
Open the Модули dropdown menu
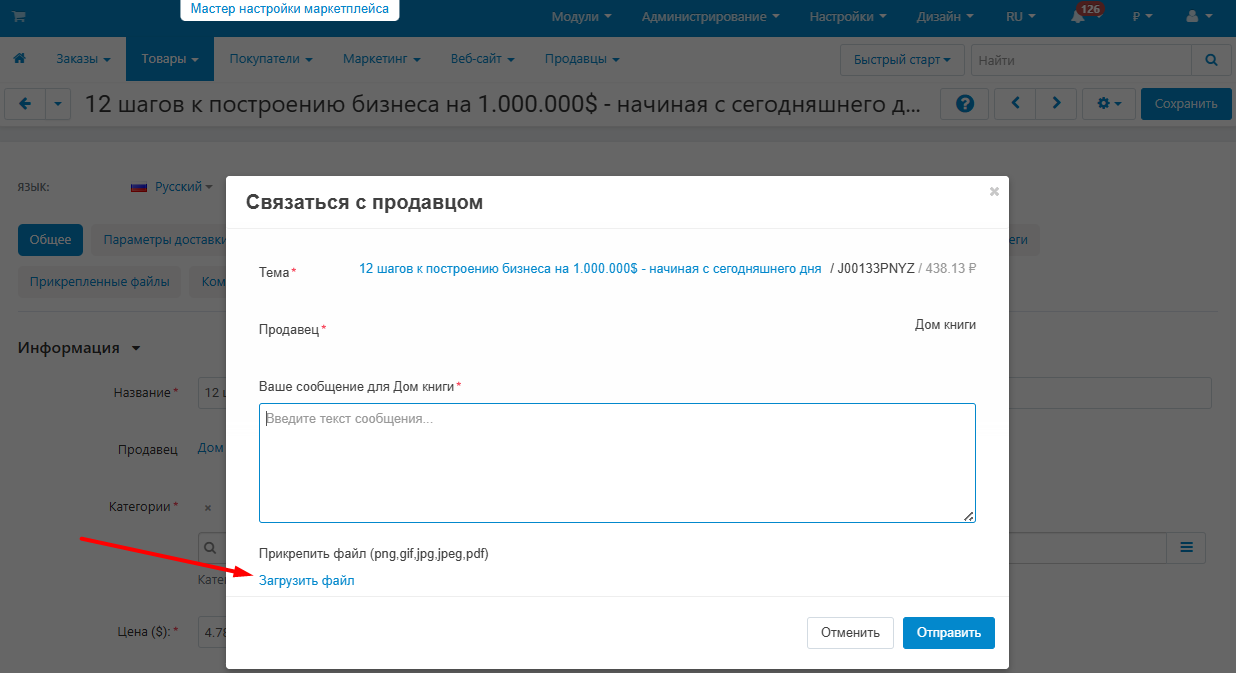[582, 17]
